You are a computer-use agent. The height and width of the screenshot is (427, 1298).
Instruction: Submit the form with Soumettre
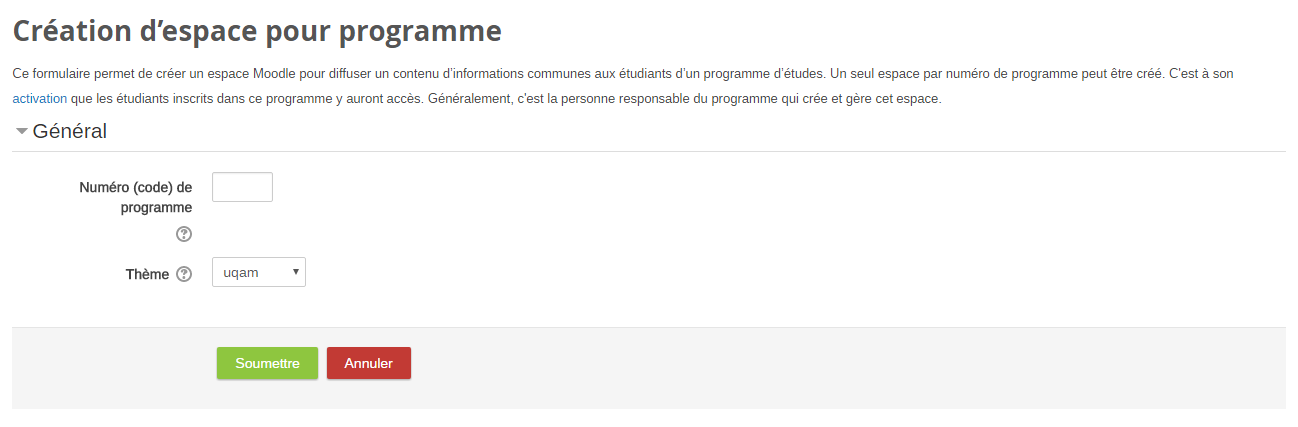(267, 364)
